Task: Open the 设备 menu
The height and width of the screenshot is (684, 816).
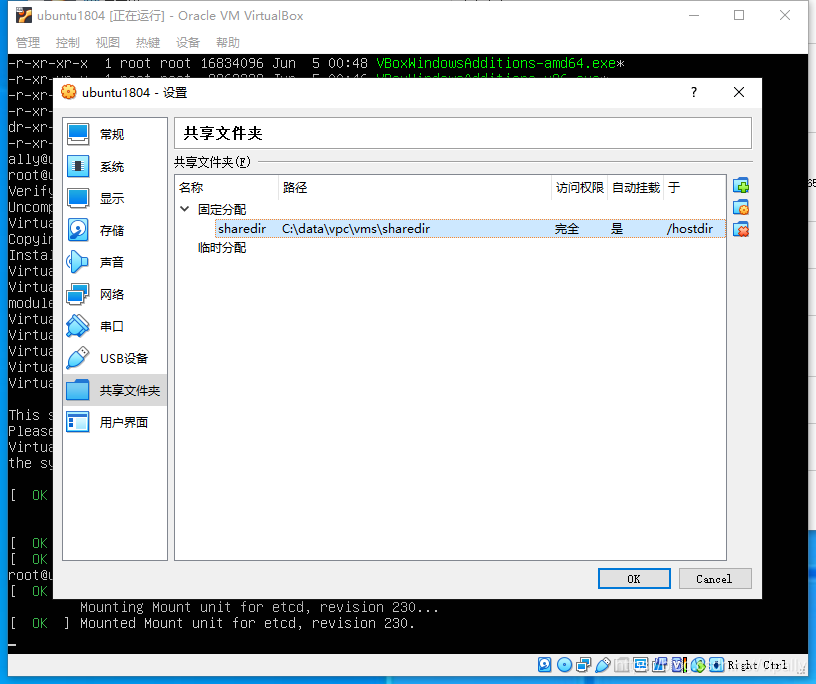Action: (x=188, y=42)
